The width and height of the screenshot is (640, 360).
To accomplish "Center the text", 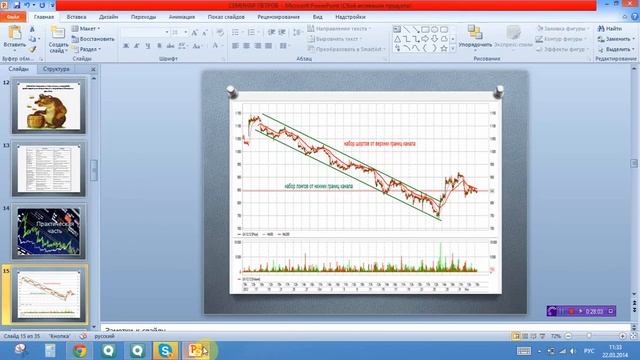I will 247,46.
